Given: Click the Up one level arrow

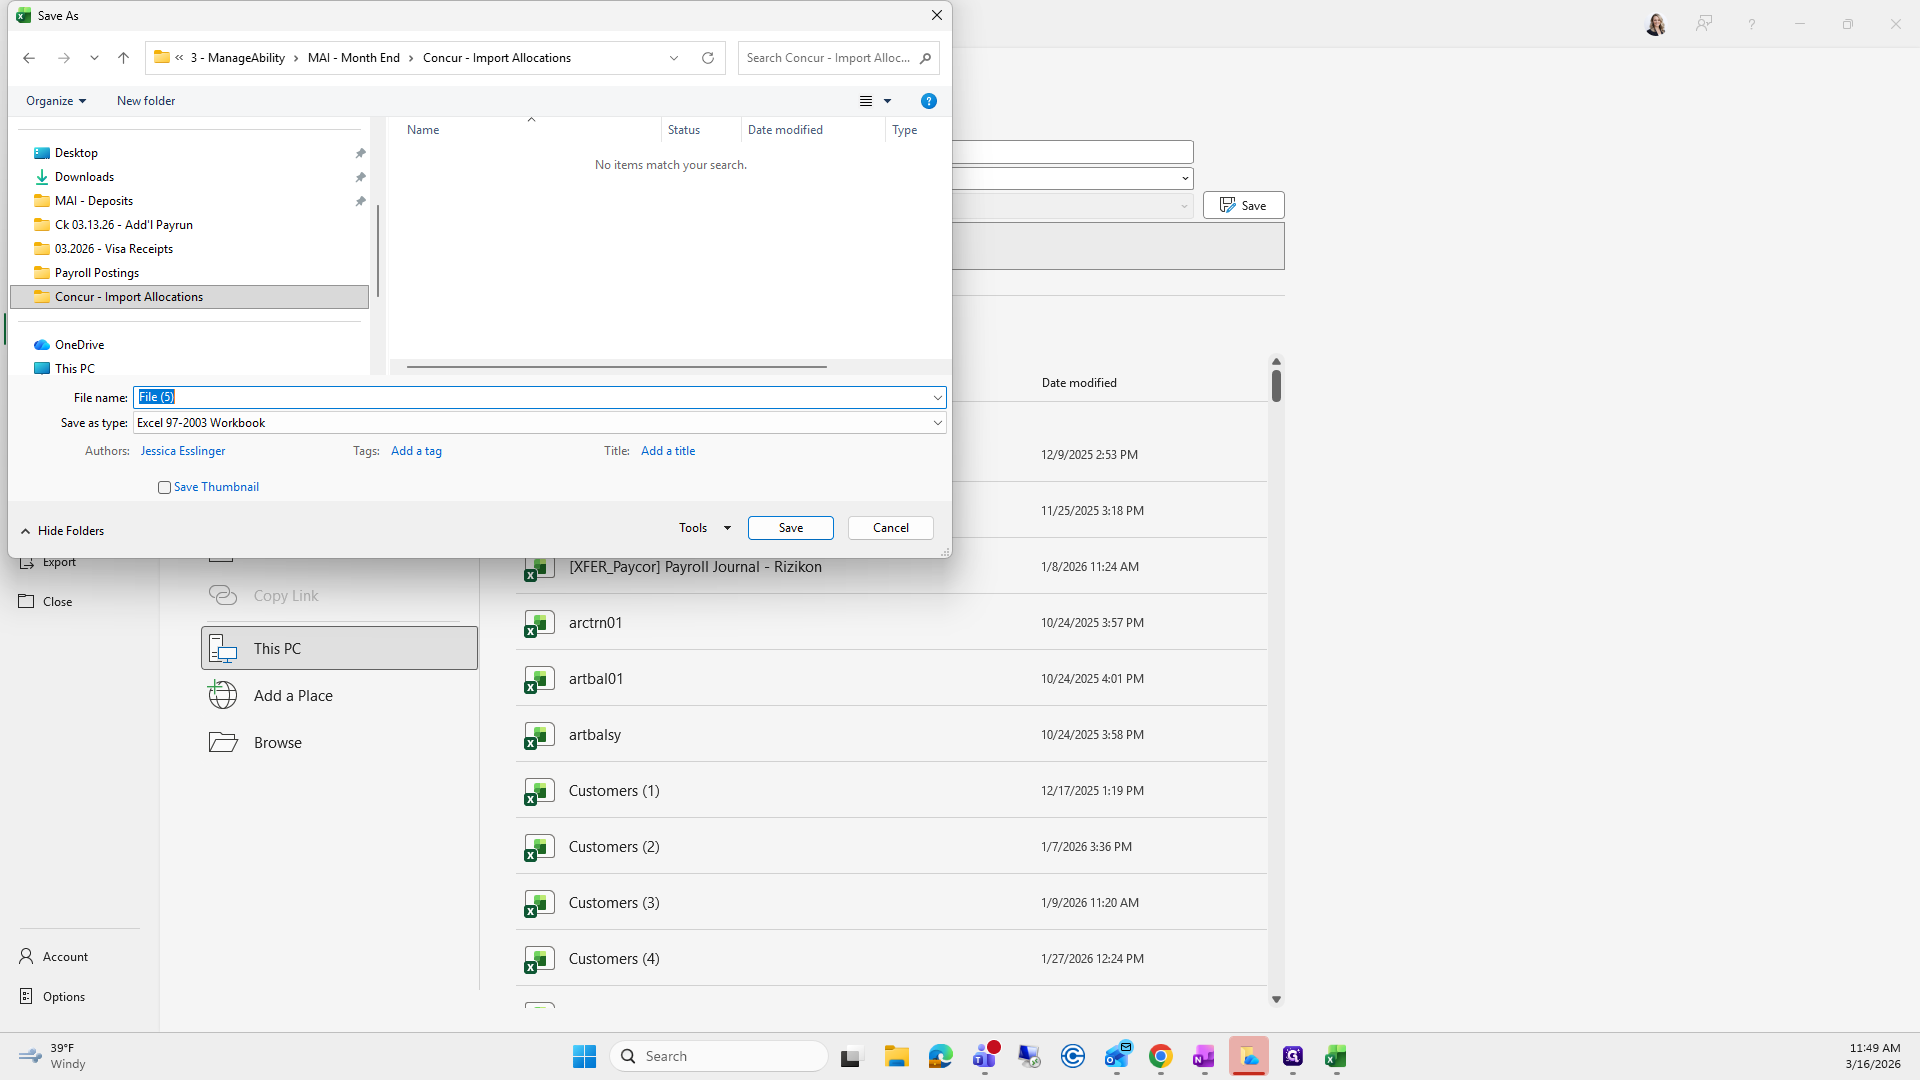Looking at the screenshot, I should coord(123,58).
